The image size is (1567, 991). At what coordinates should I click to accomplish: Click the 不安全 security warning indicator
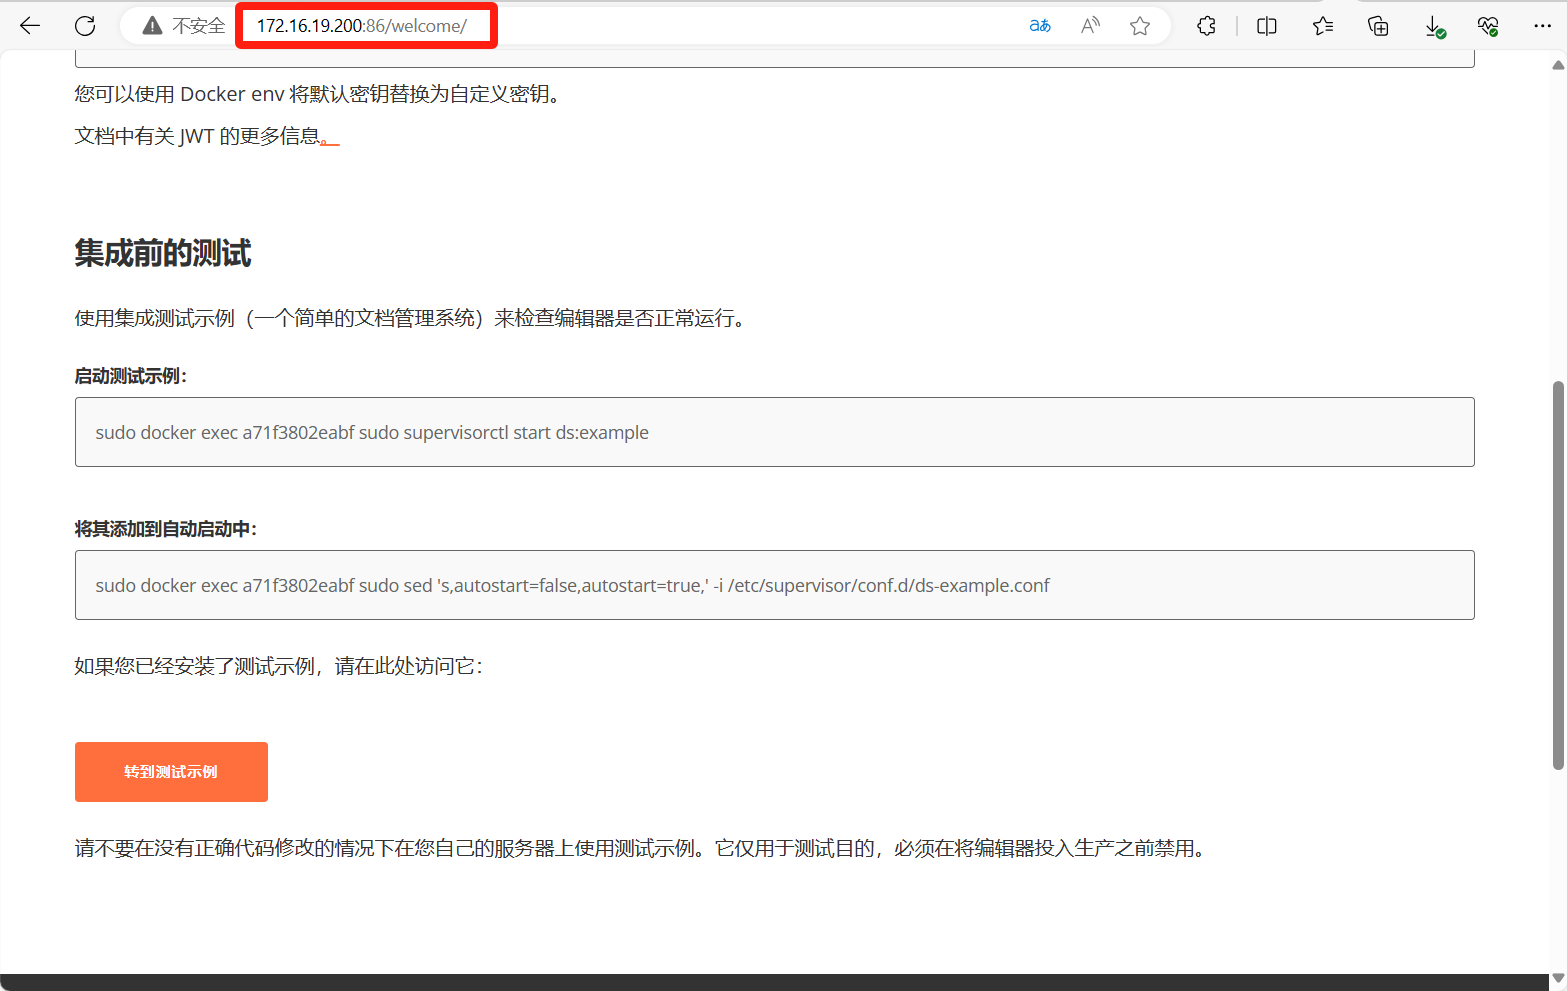(184, 26)
